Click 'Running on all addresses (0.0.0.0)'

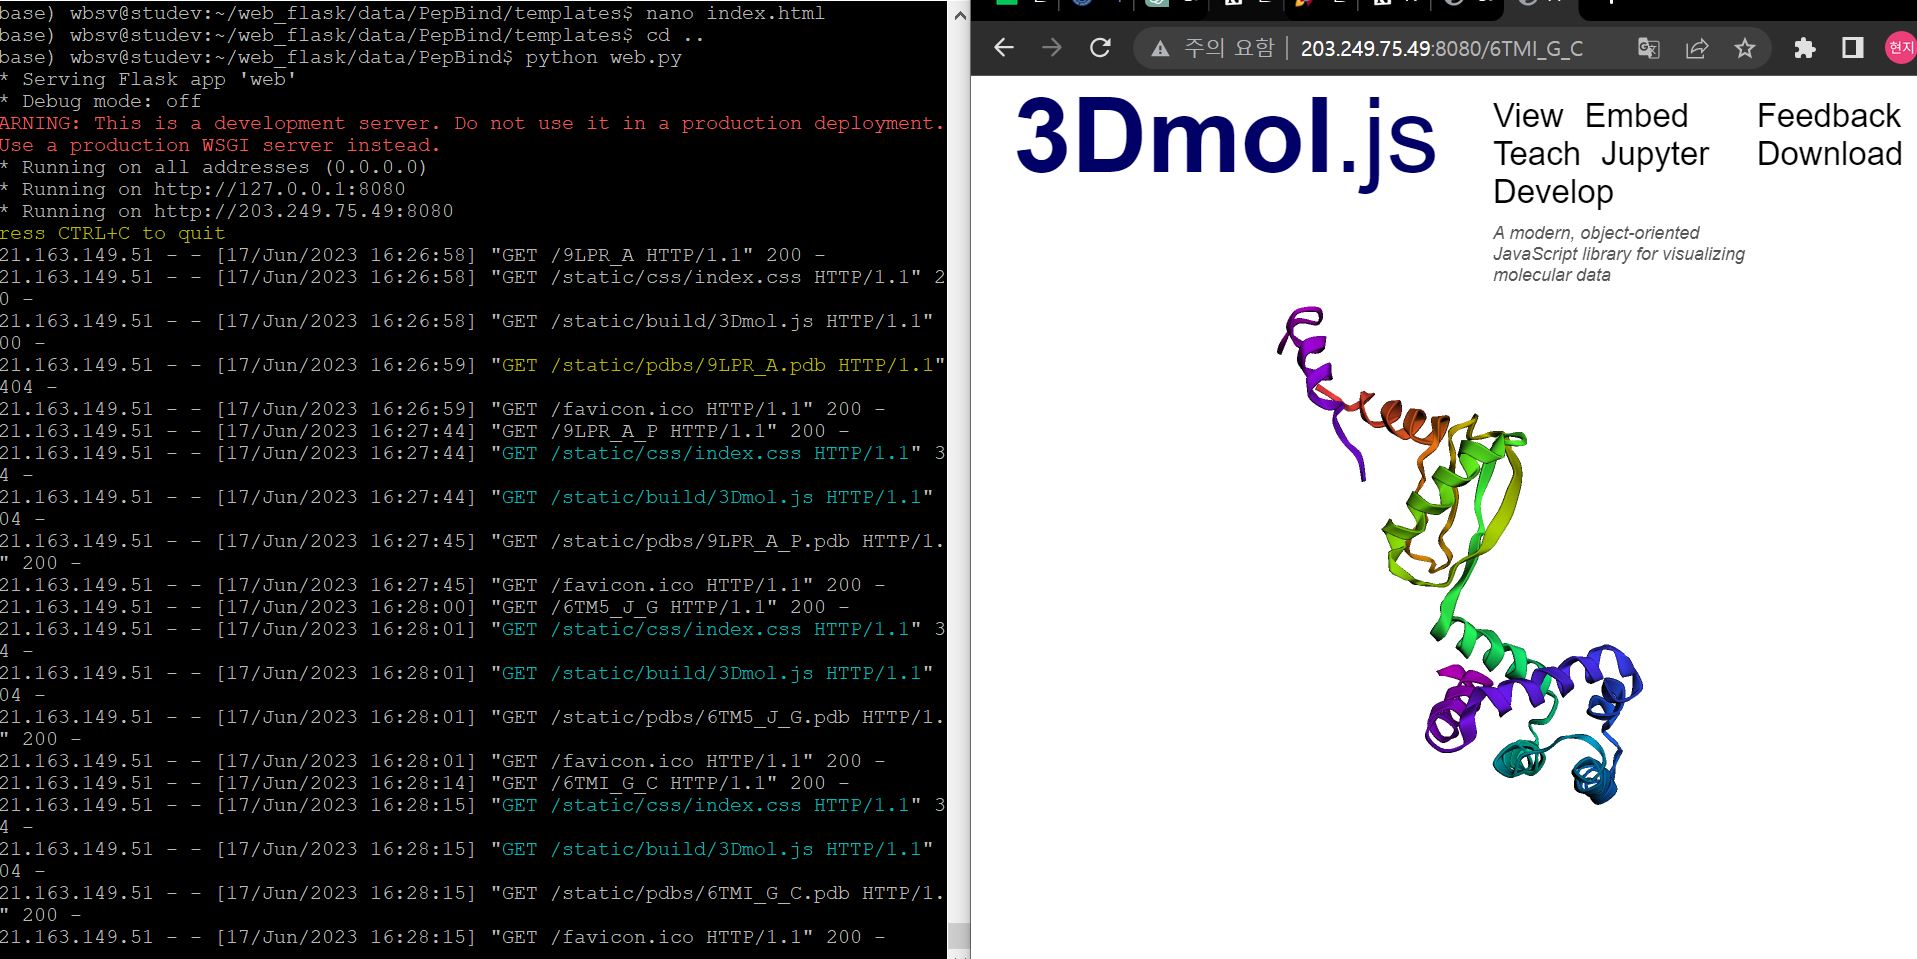coord(213,167)
